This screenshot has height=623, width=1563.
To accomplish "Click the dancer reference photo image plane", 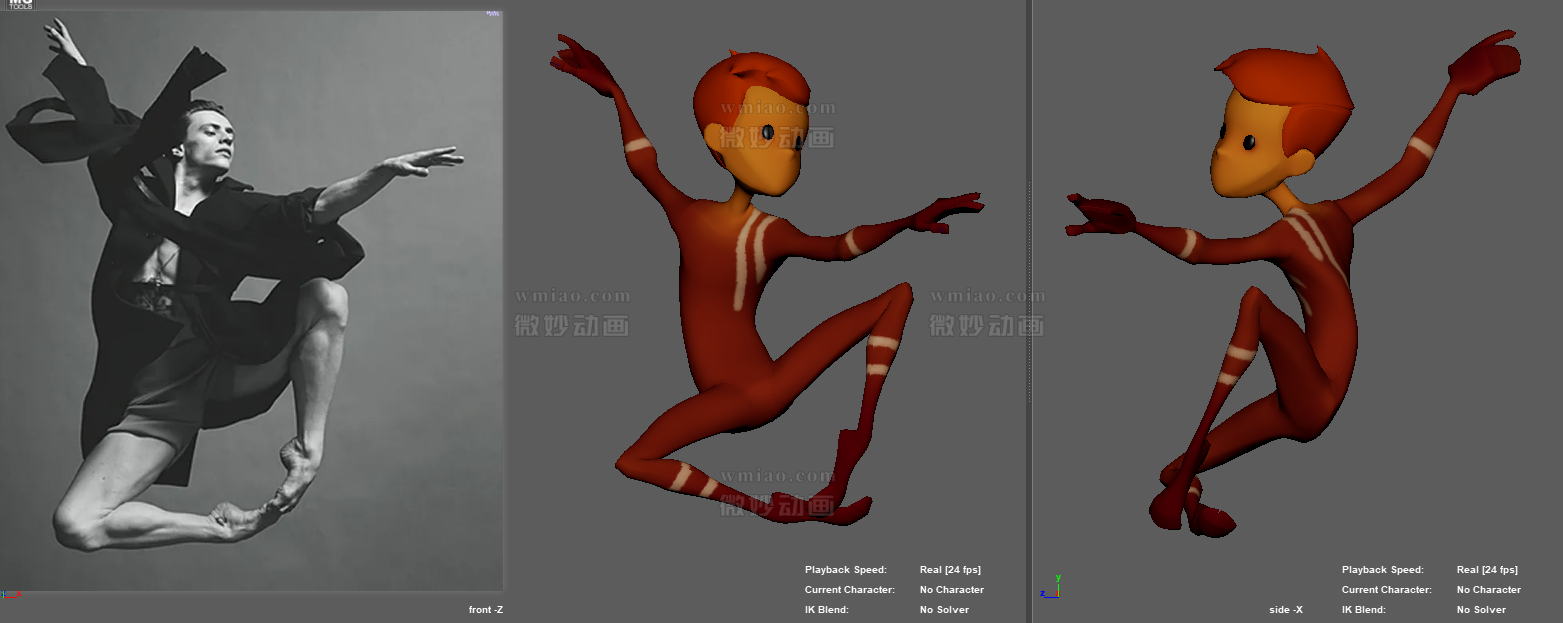I will tap(250, 300).
